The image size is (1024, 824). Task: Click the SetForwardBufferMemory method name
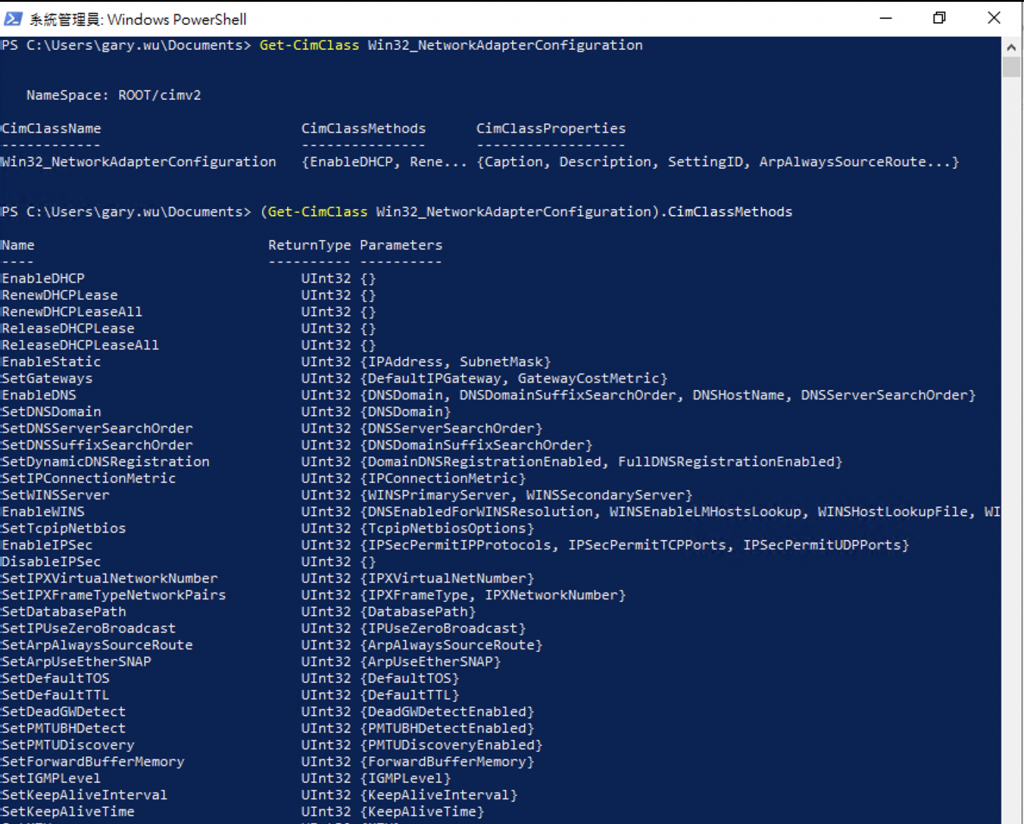[x=93, y=762]
